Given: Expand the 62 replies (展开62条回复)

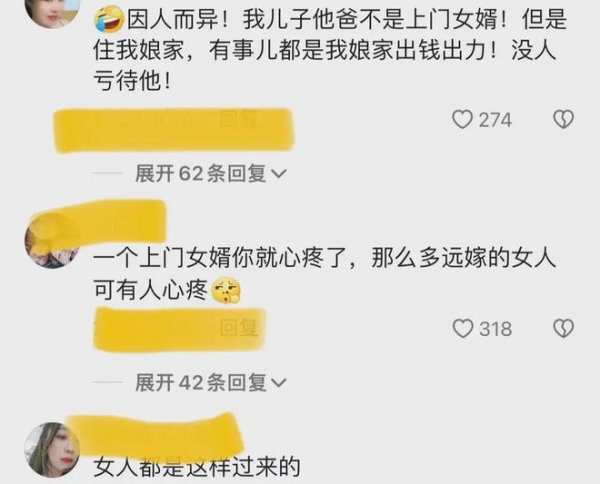Looking at the screenshot, I should [210, 174].
